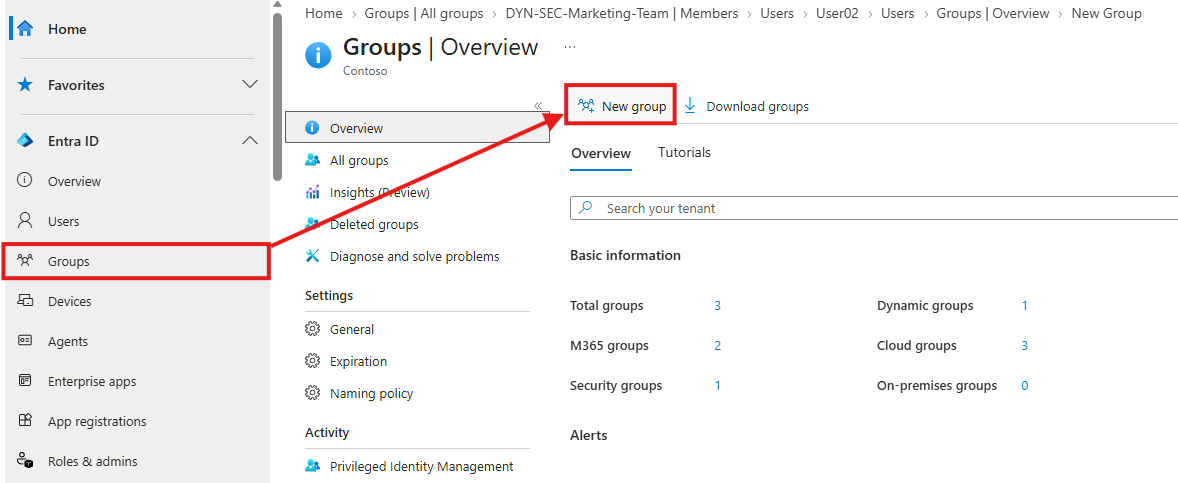
Task: Click the Entra ID diamond icon
Action: [x=25, y=141]
